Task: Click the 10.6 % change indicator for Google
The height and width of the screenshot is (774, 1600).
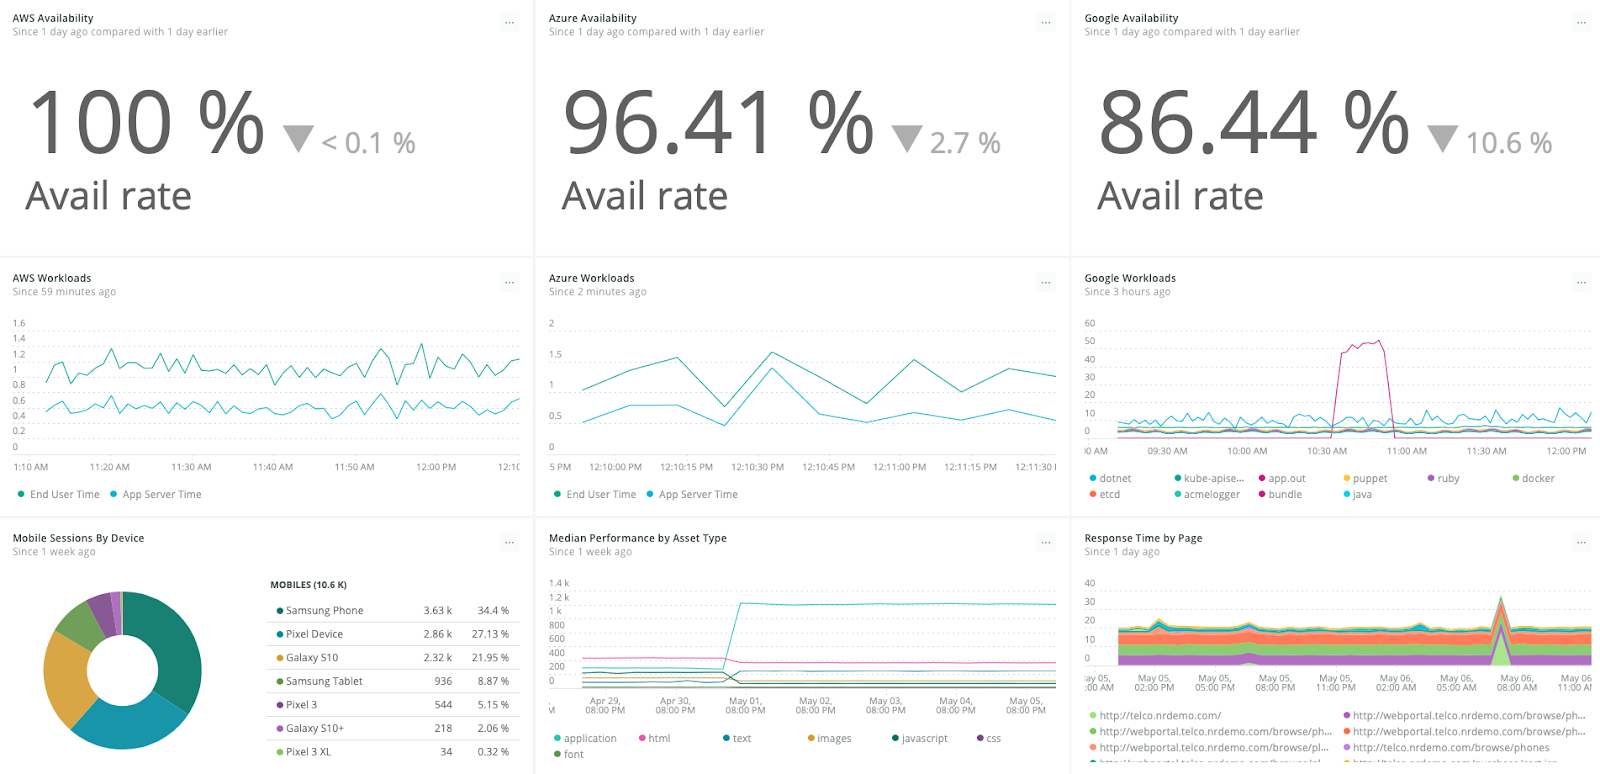Action: point(1490,142)
